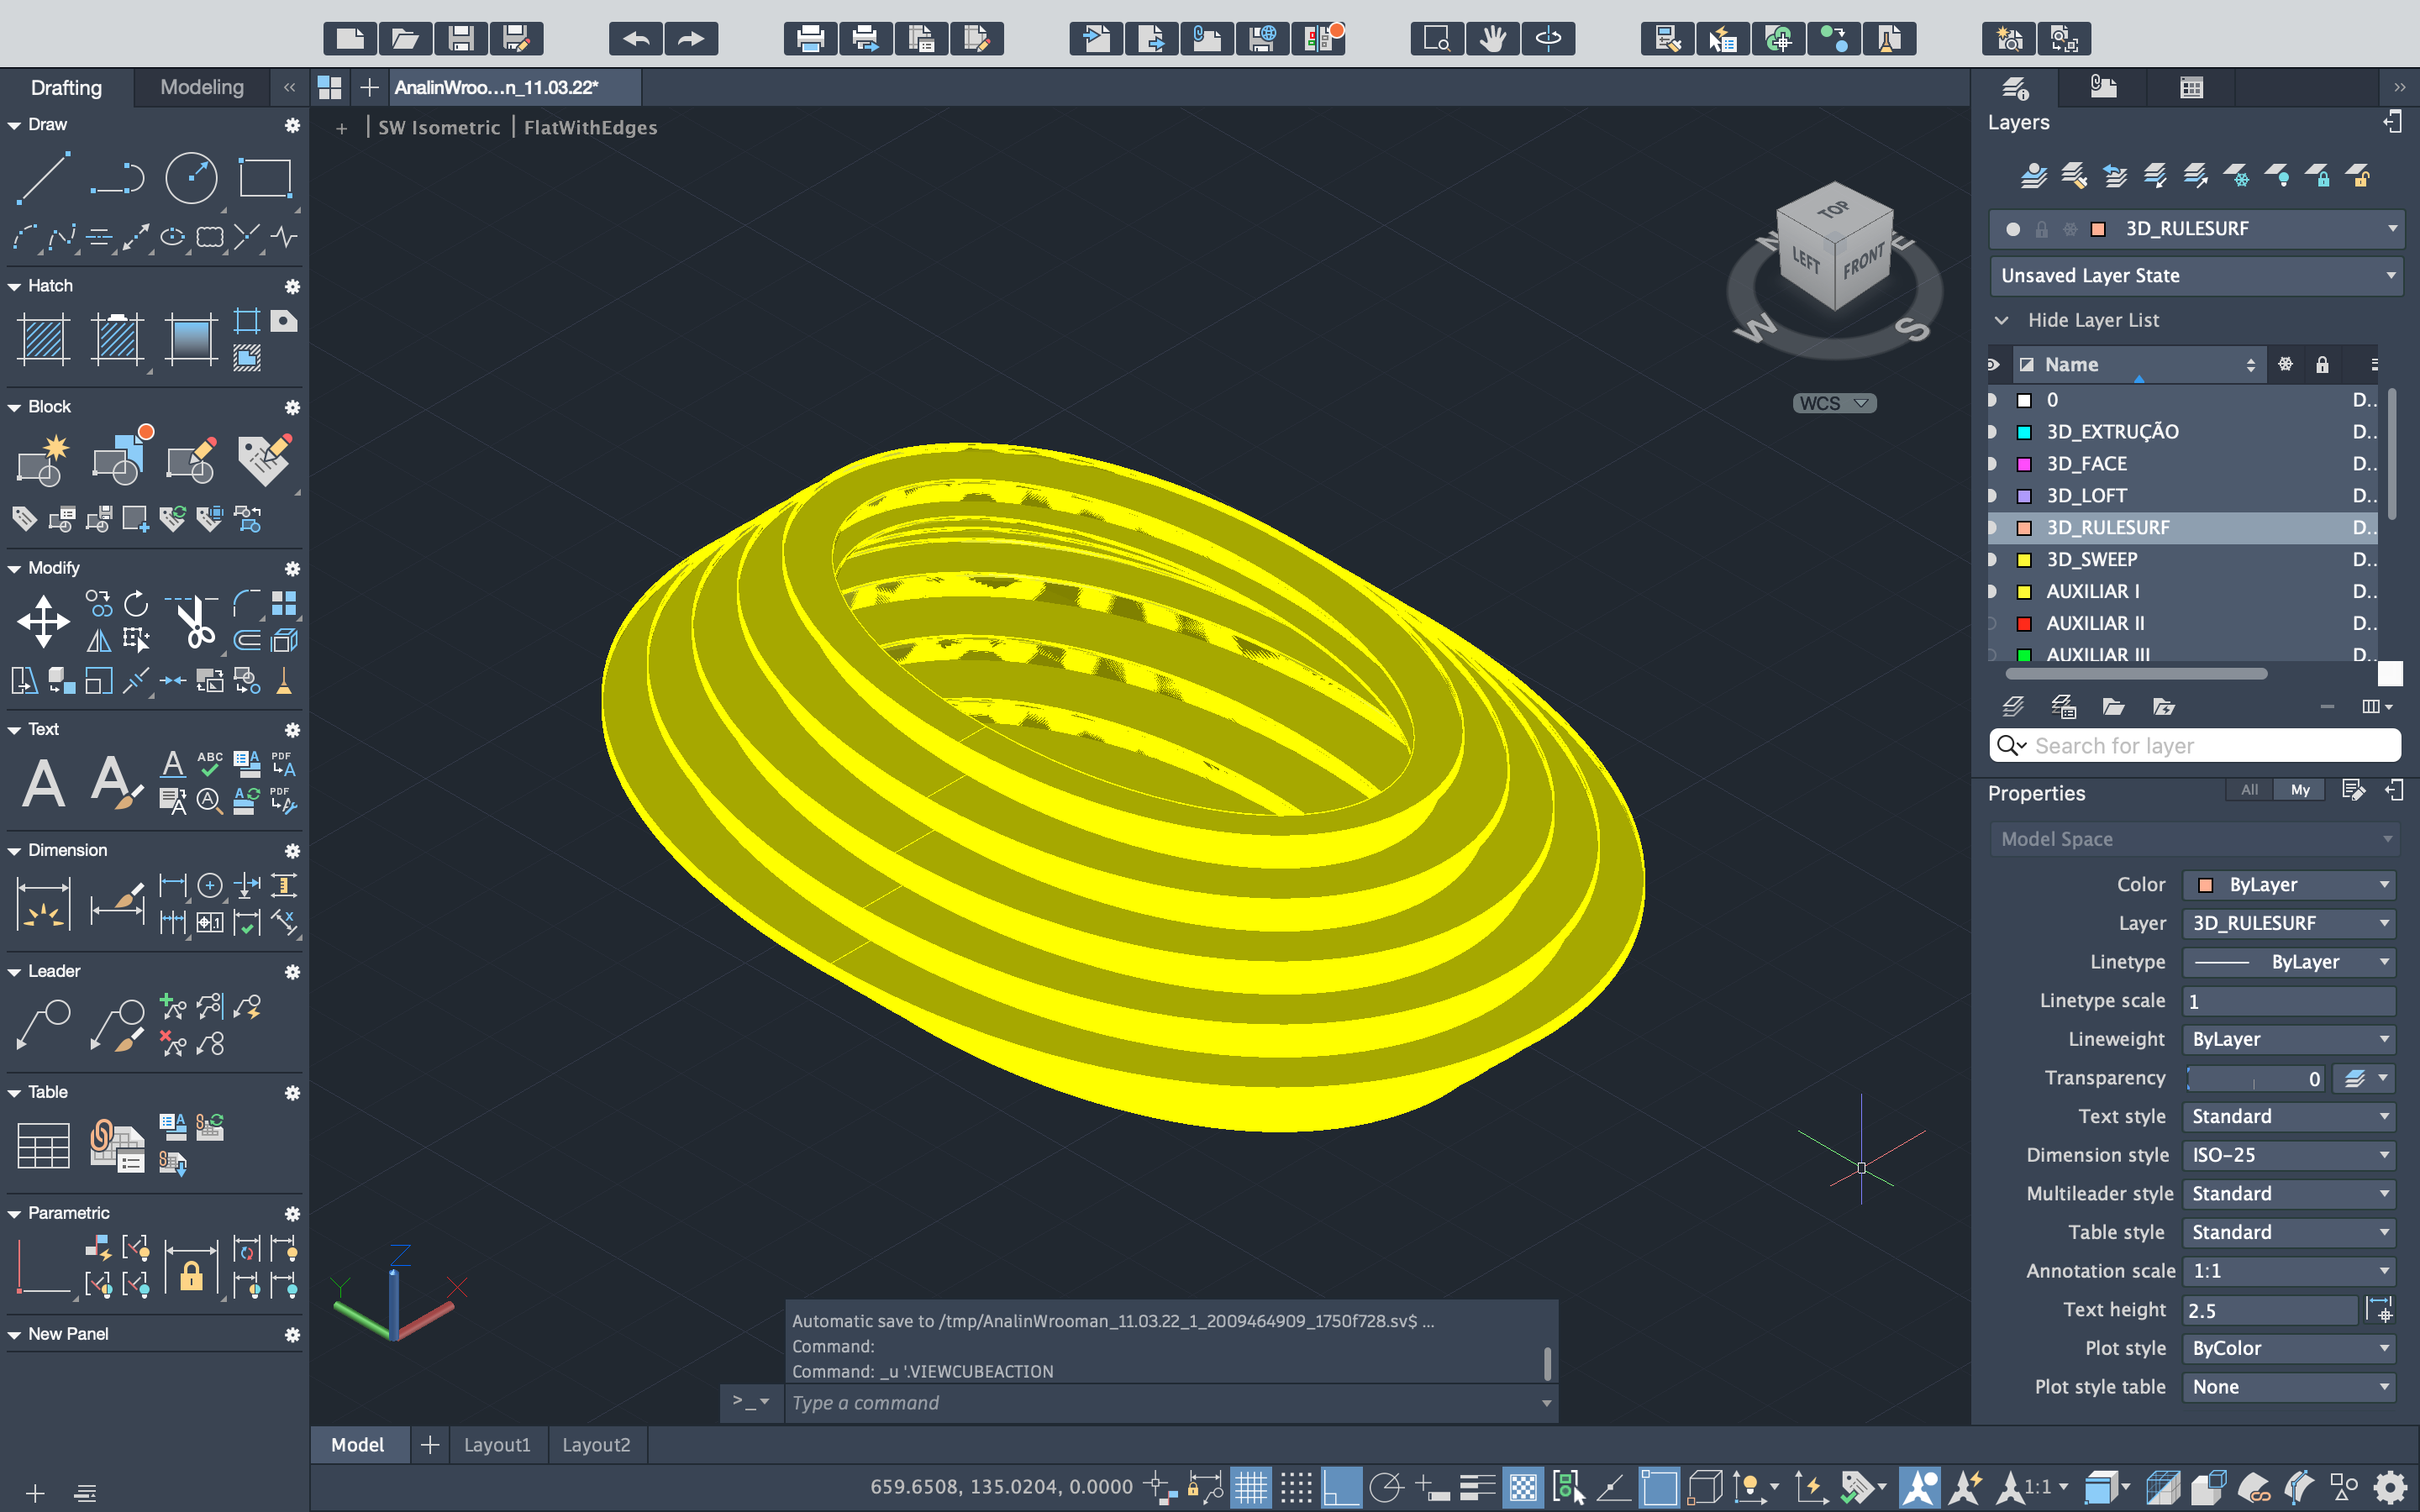Open the Unsaved Layer State dropdown
Image resolution: width=2420 pixels, height=1512 pixels.
[2196, 276]
